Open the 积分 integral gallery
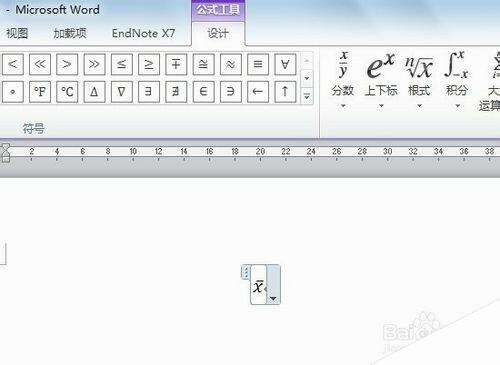This screenshot has width=500, height=365. (457, 80)
